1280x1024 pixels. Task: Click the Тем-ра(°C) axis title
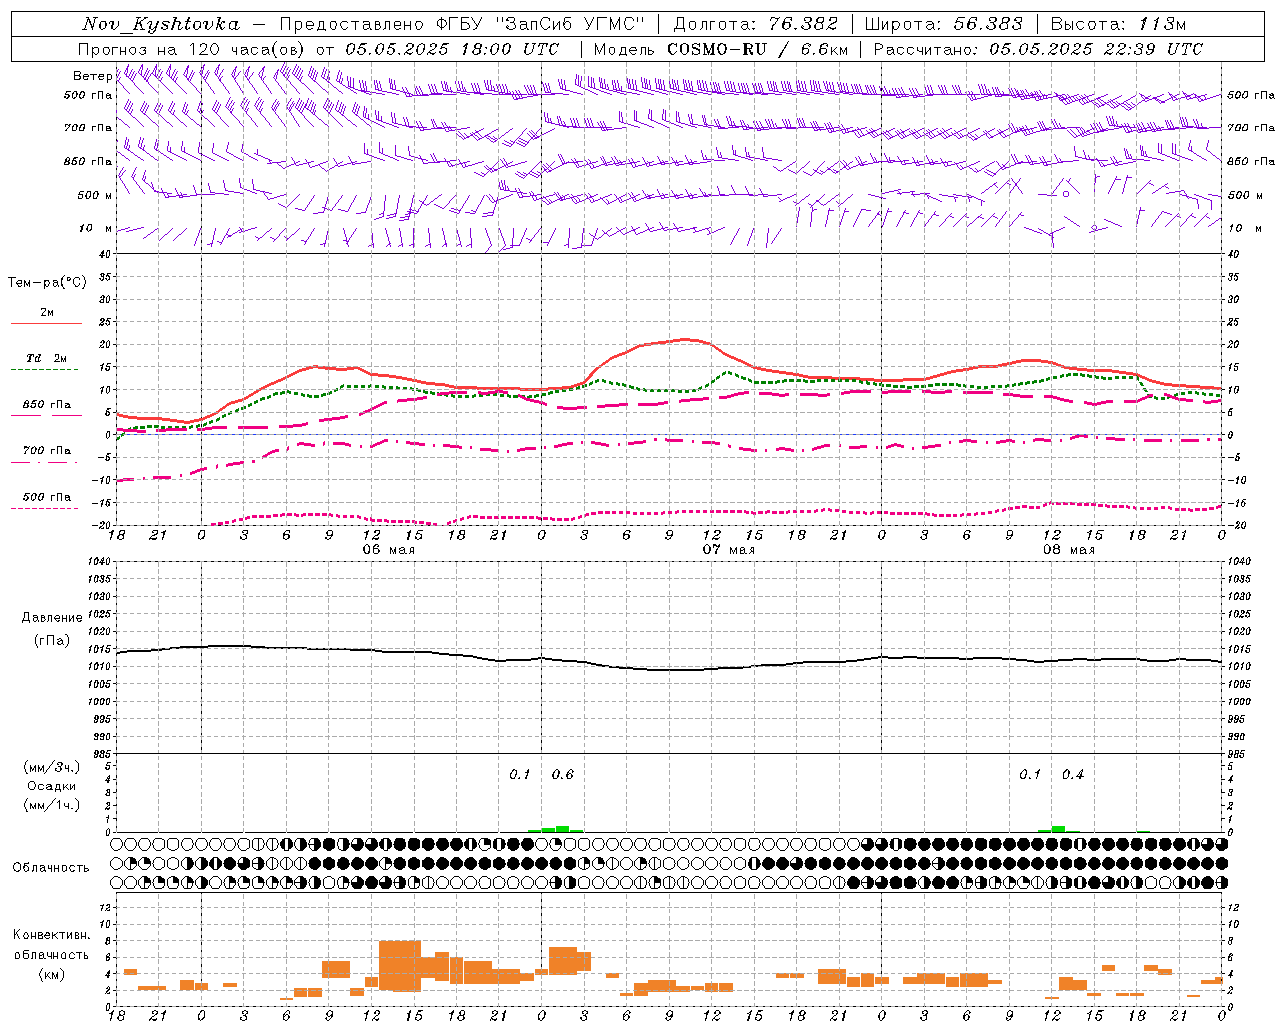[x=47, y=282]
